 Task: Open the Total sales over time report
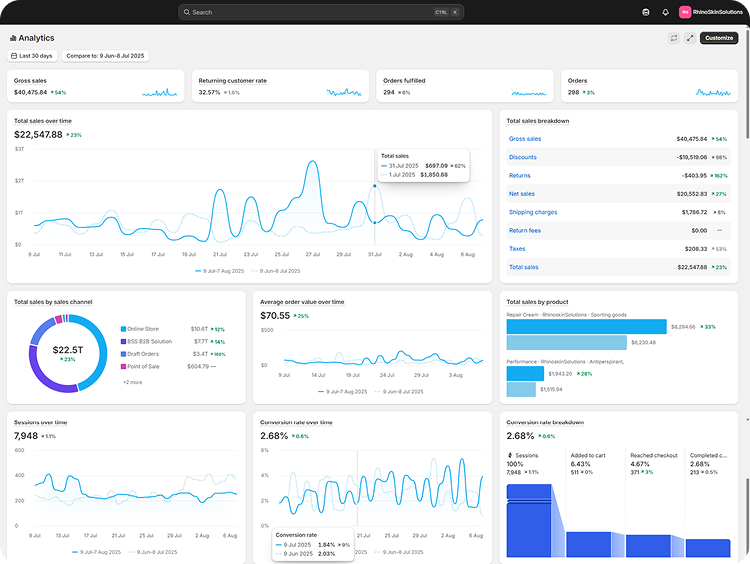(x=43, y=121)
